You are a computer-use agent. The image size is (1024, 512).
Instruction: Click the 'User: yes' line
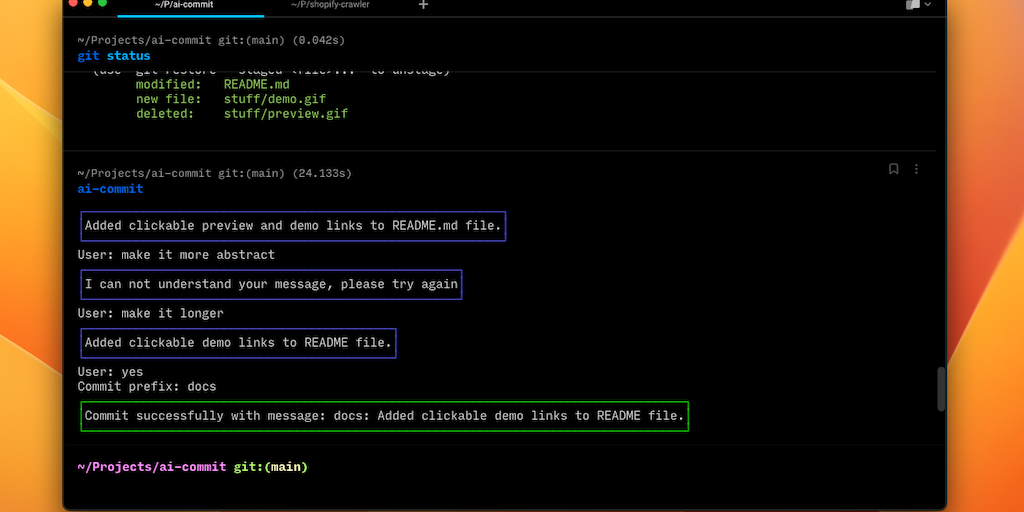110,372
